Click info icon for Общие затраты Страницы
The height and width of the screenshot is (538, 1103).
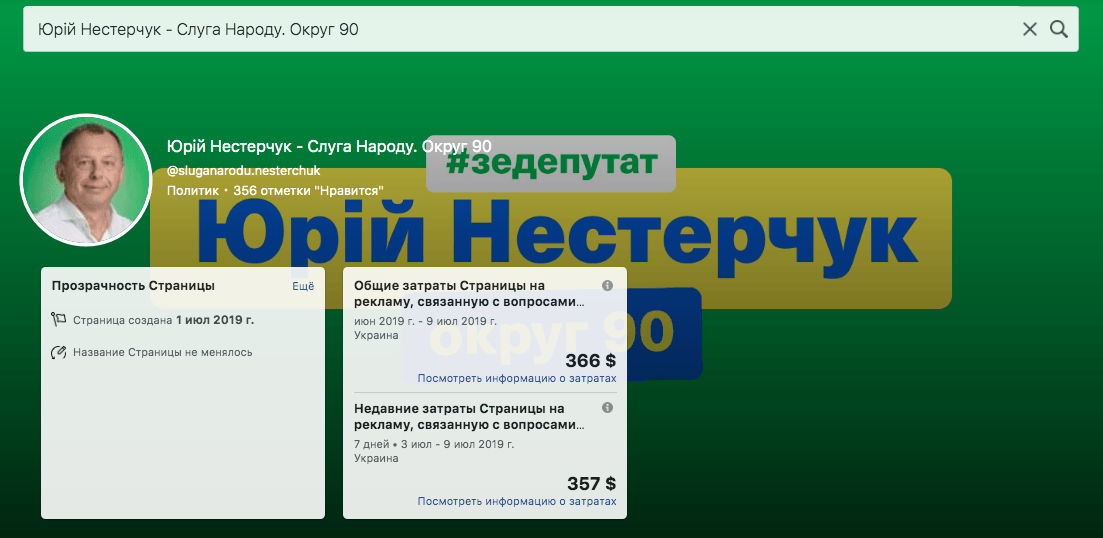[x=608, y=285]
